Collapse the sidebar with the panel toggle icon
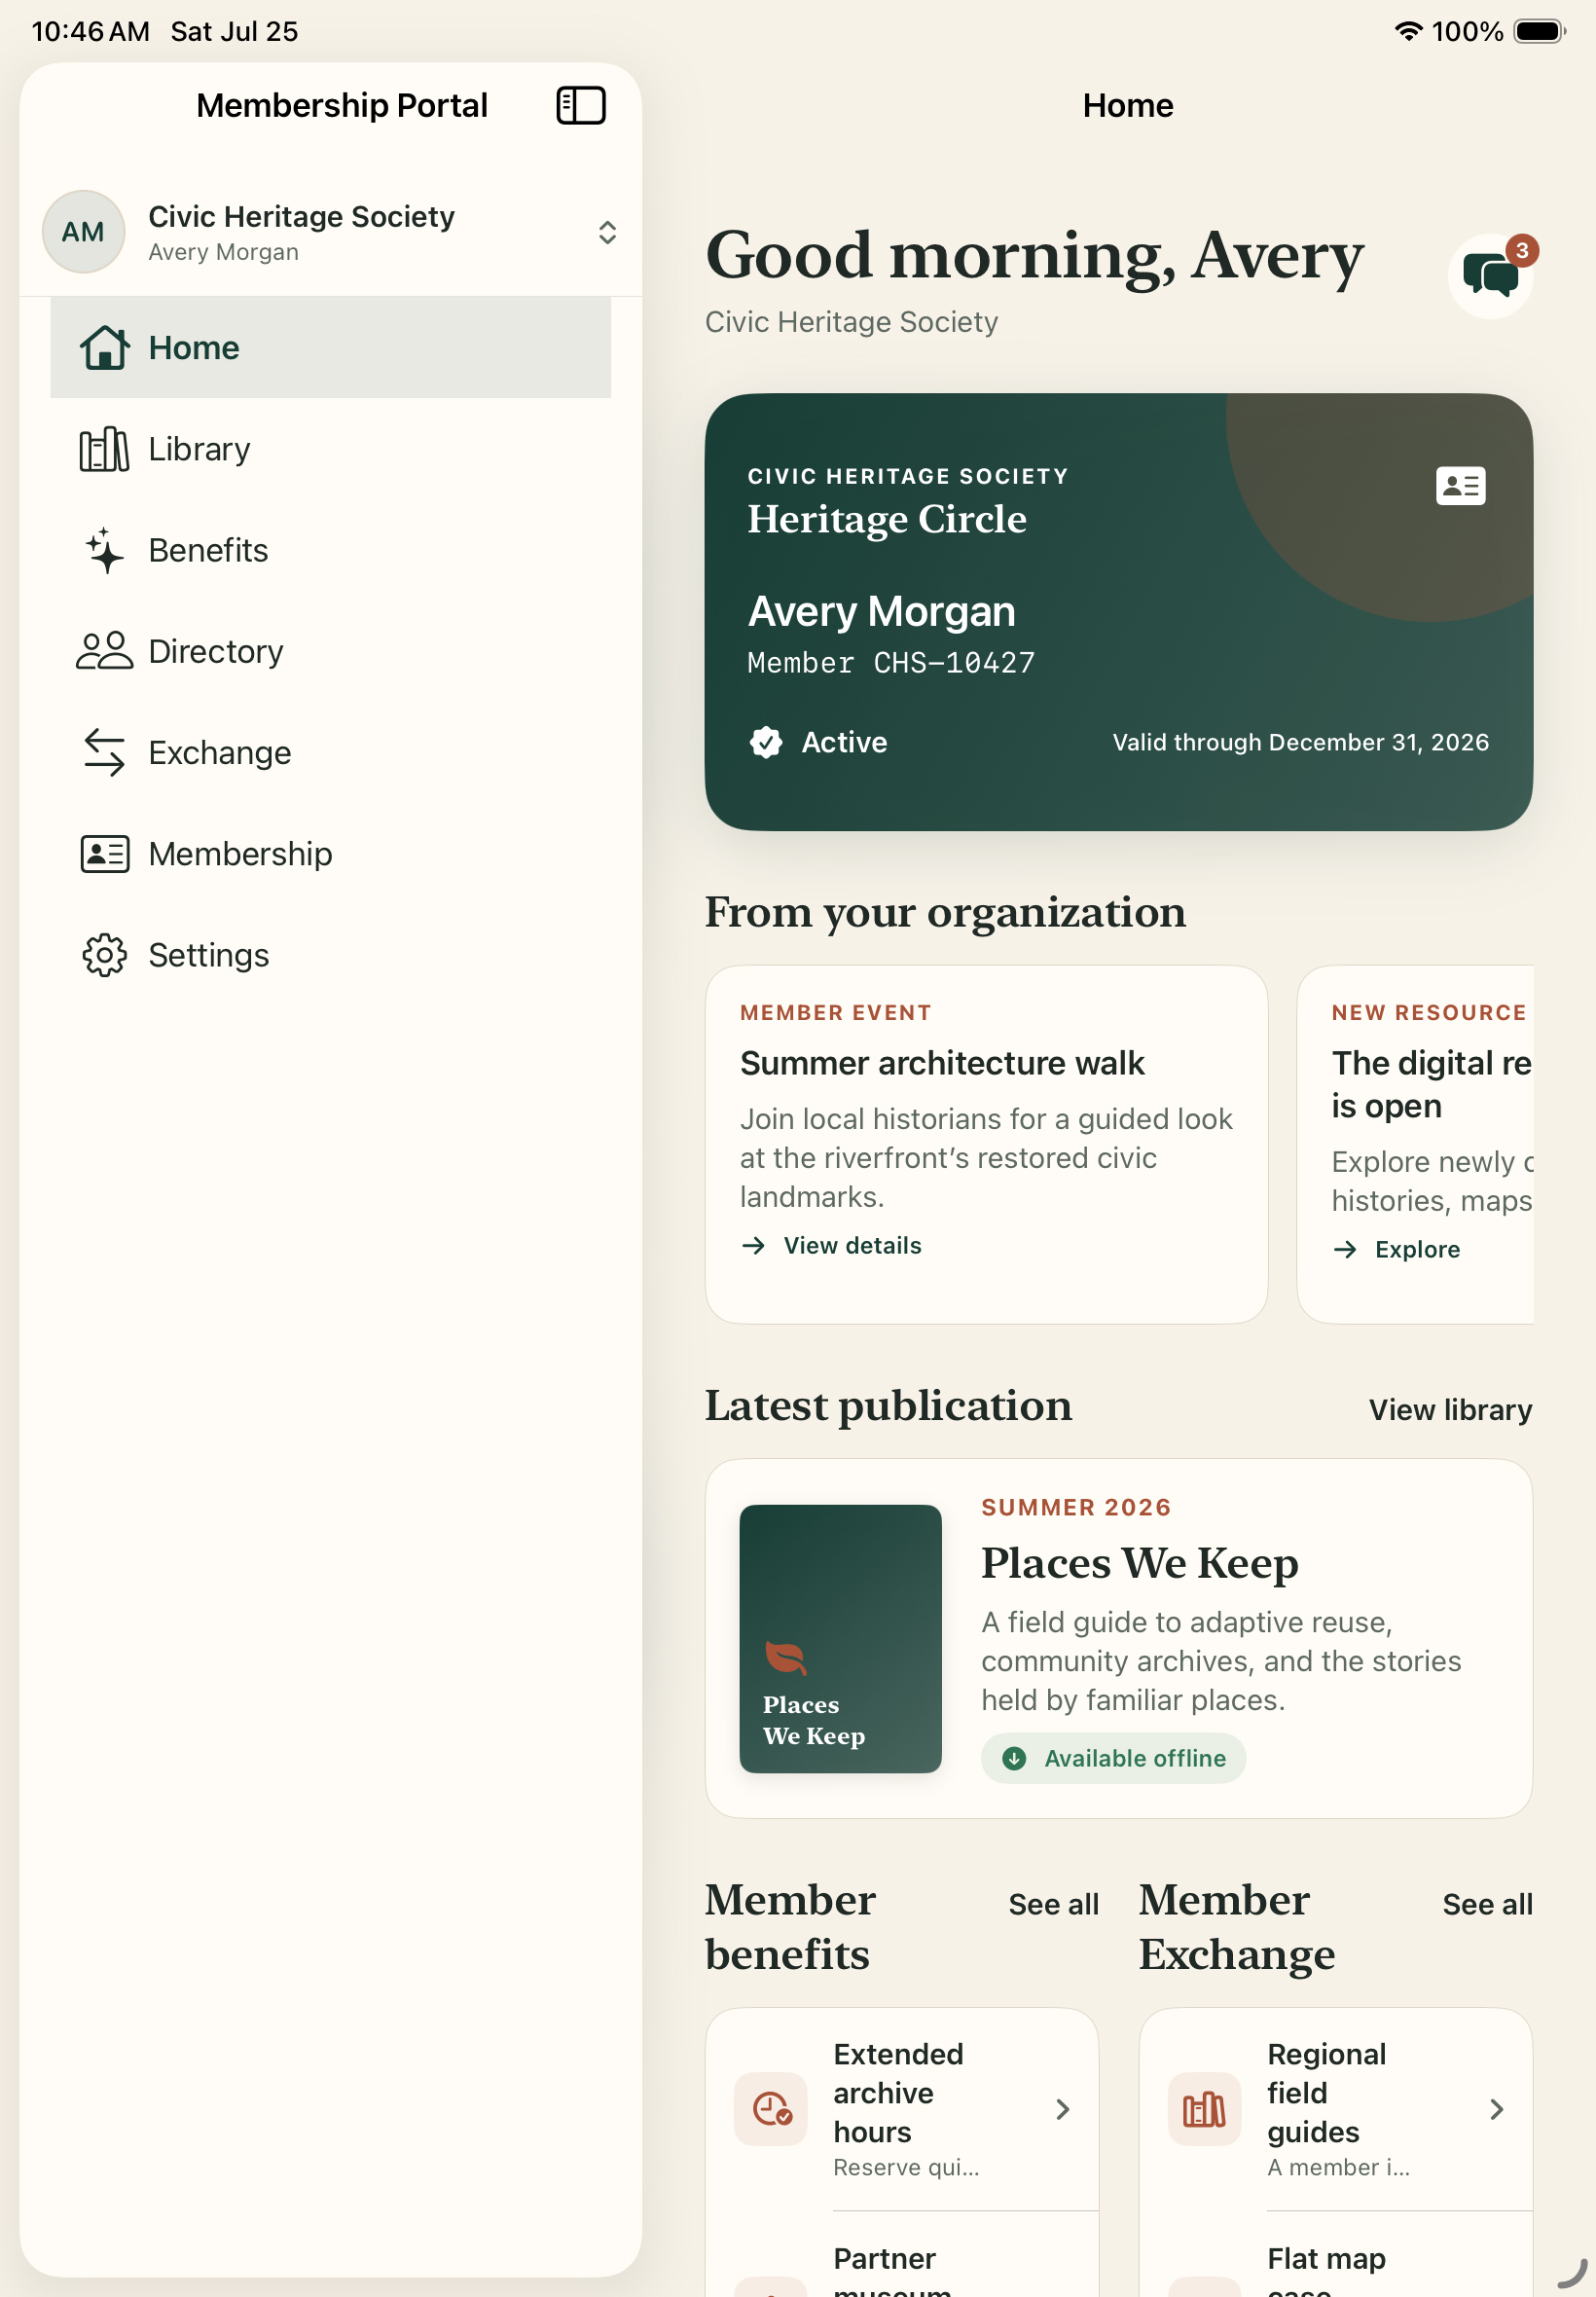This screenshot has height=2297, width=1596. pos(580,105)
